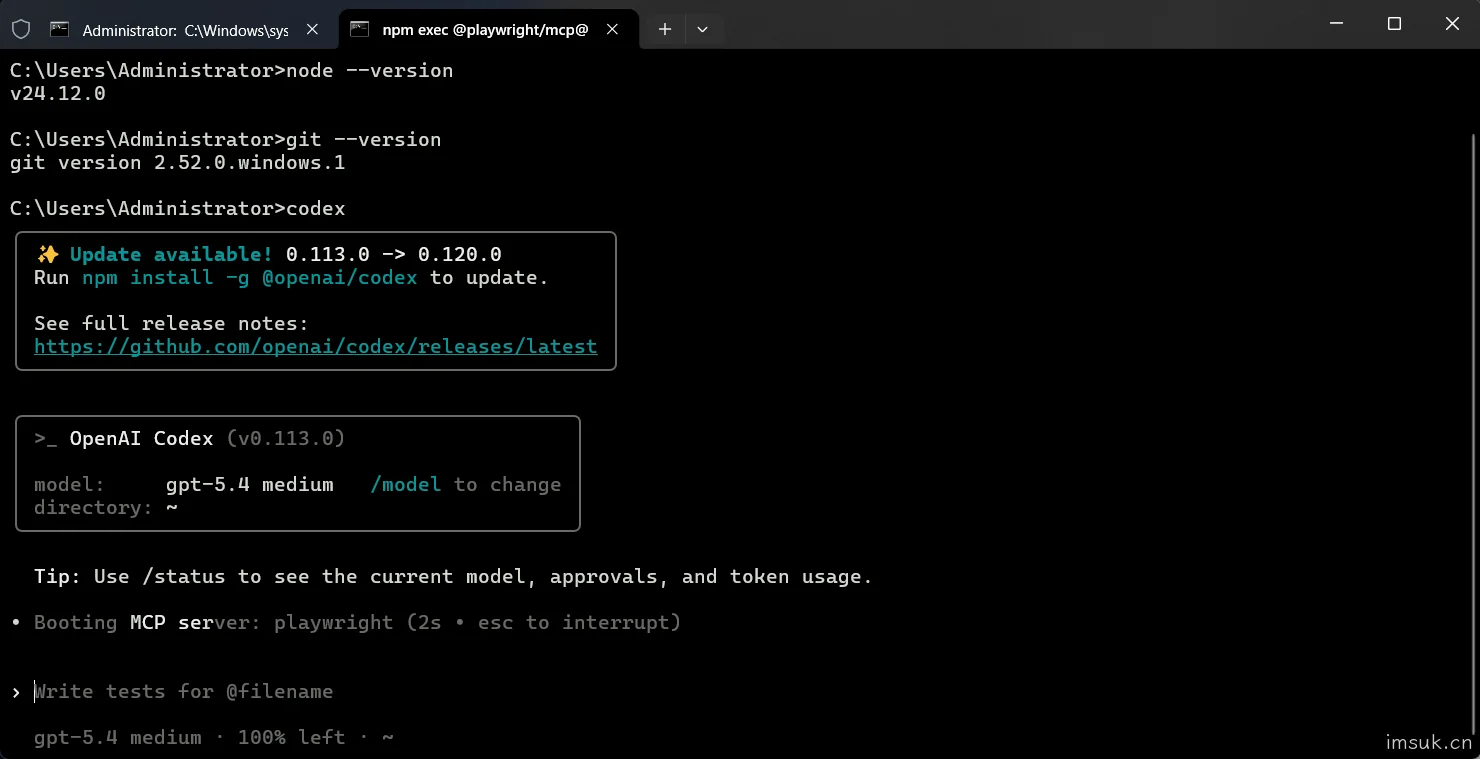Close the Administrator: C:\Windows tab
Image resolution: width=1480 pixels, height=759 pixels.
[x=312, y=30]
